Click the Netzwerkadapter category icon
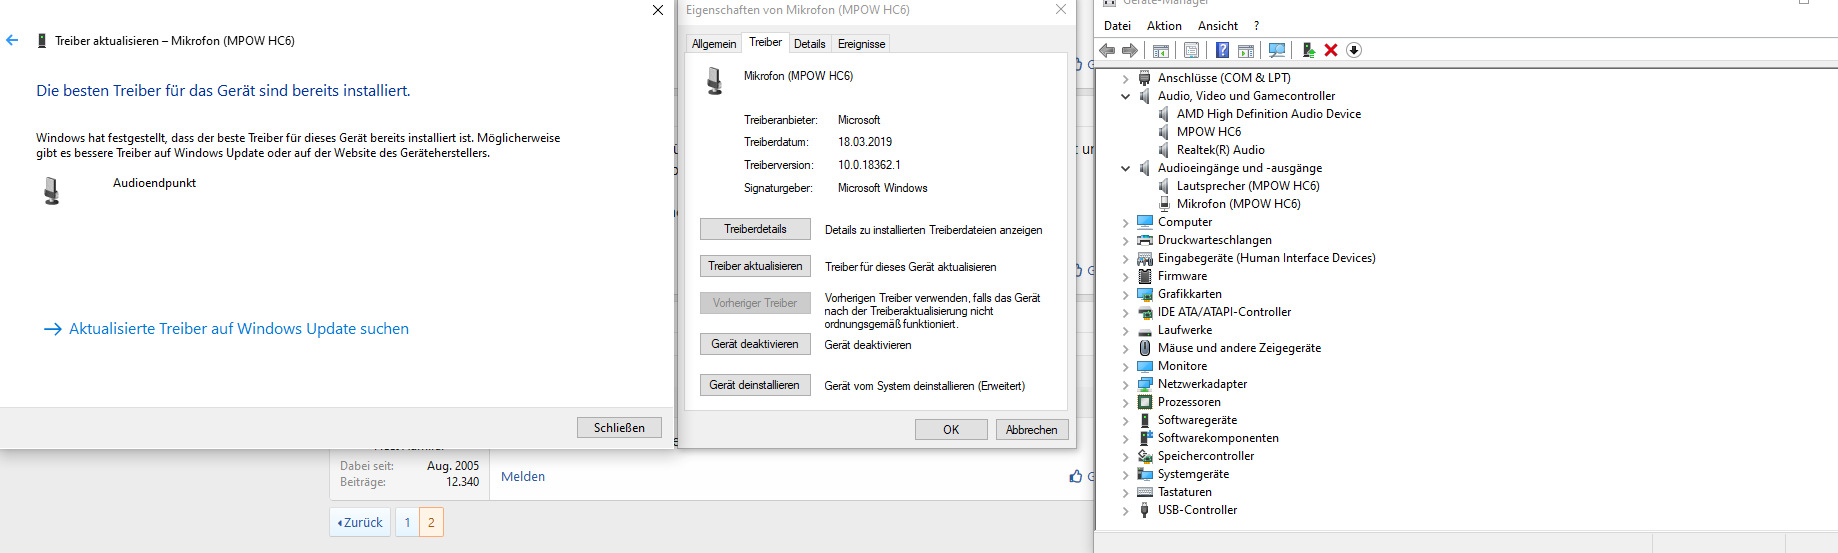 tap(1145, 384)
